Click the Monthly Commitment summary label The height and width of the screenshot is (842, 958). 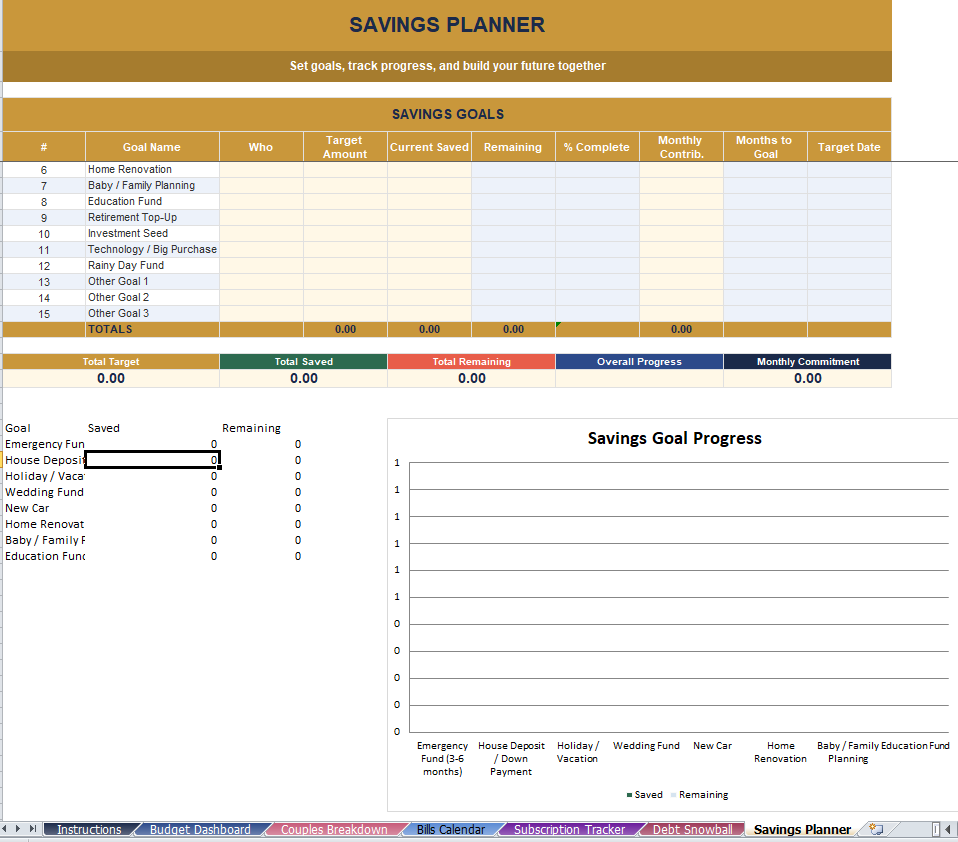(x=808, y=361)
